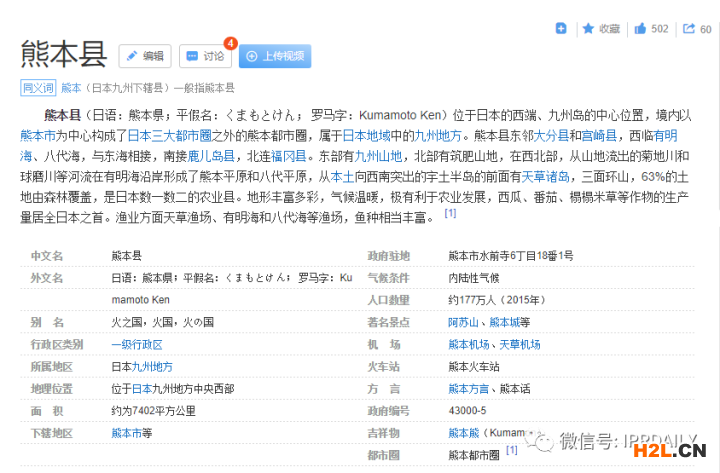Follow the 九州地方 link in the paragraph

(438, 135)
